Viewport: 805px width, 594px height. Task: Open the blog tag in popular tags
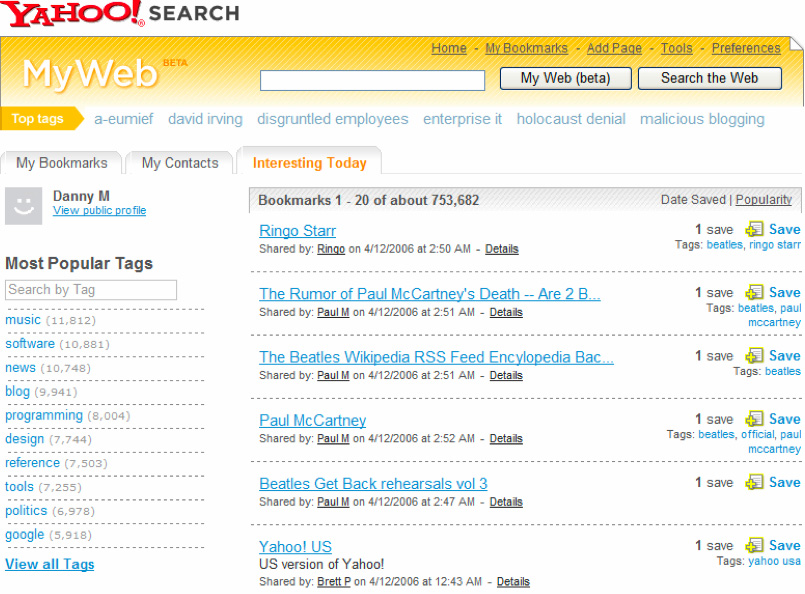pyautogui.click(x=17, y=391)
